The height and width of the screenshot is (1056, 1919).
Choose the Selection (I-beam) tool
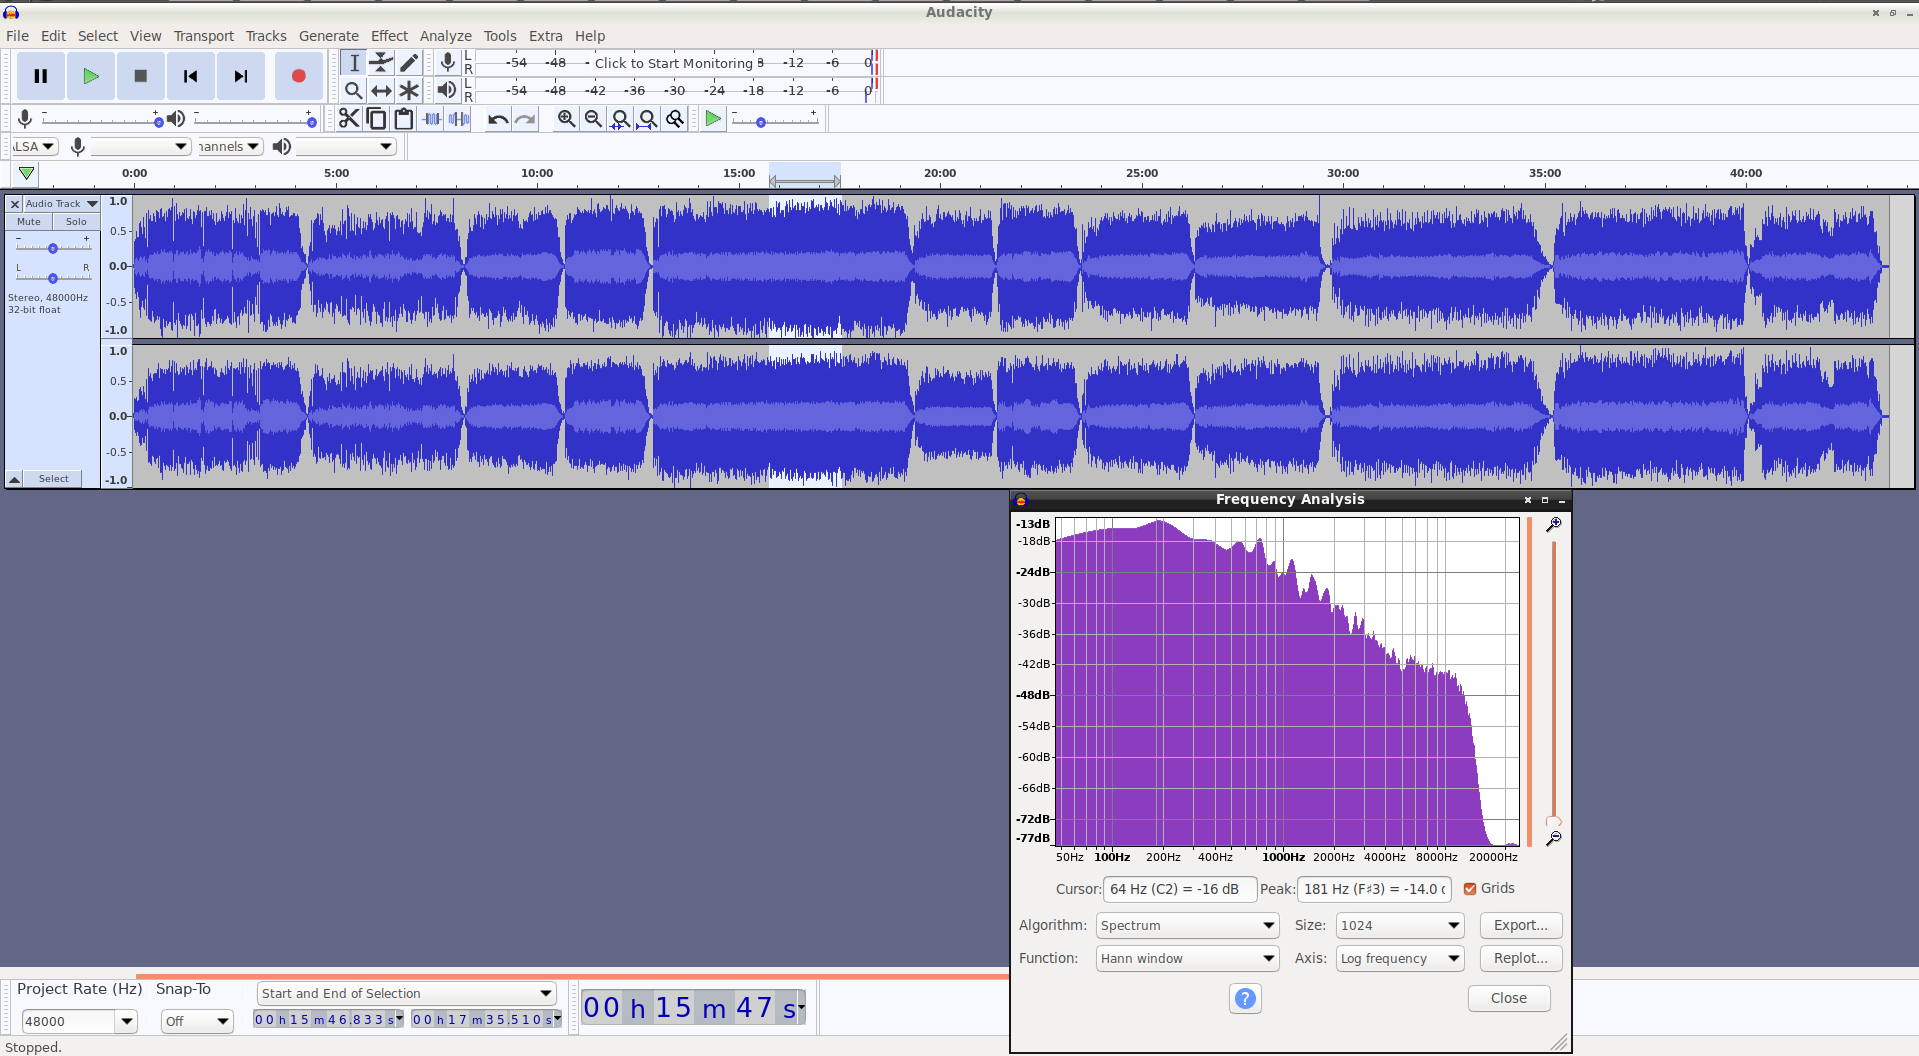(354, 63)
